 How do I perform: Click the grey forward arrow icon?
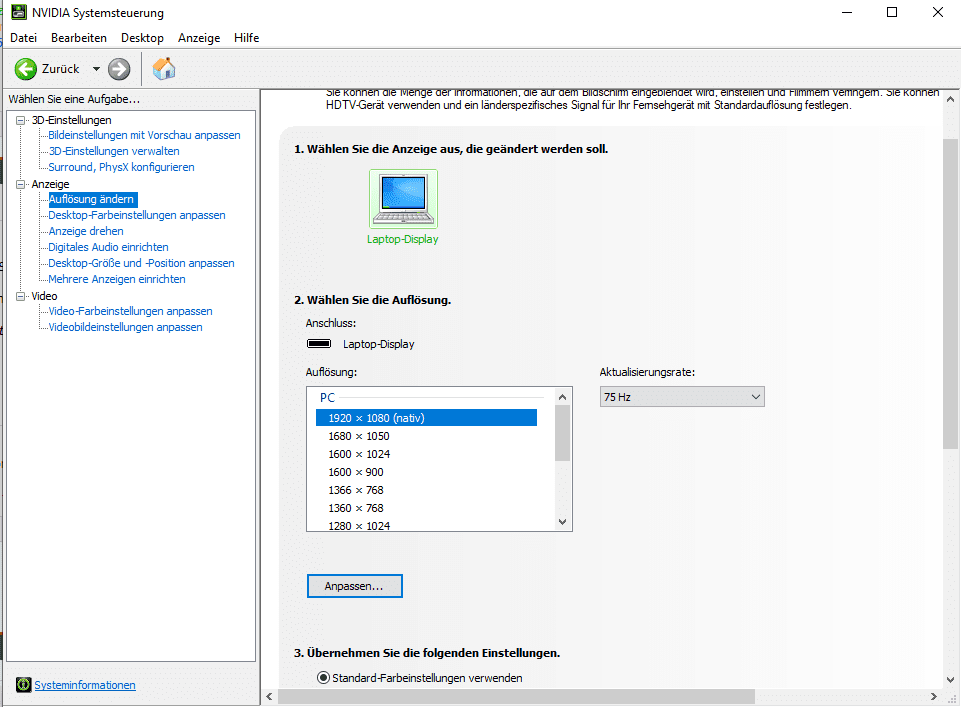(119, 69)
